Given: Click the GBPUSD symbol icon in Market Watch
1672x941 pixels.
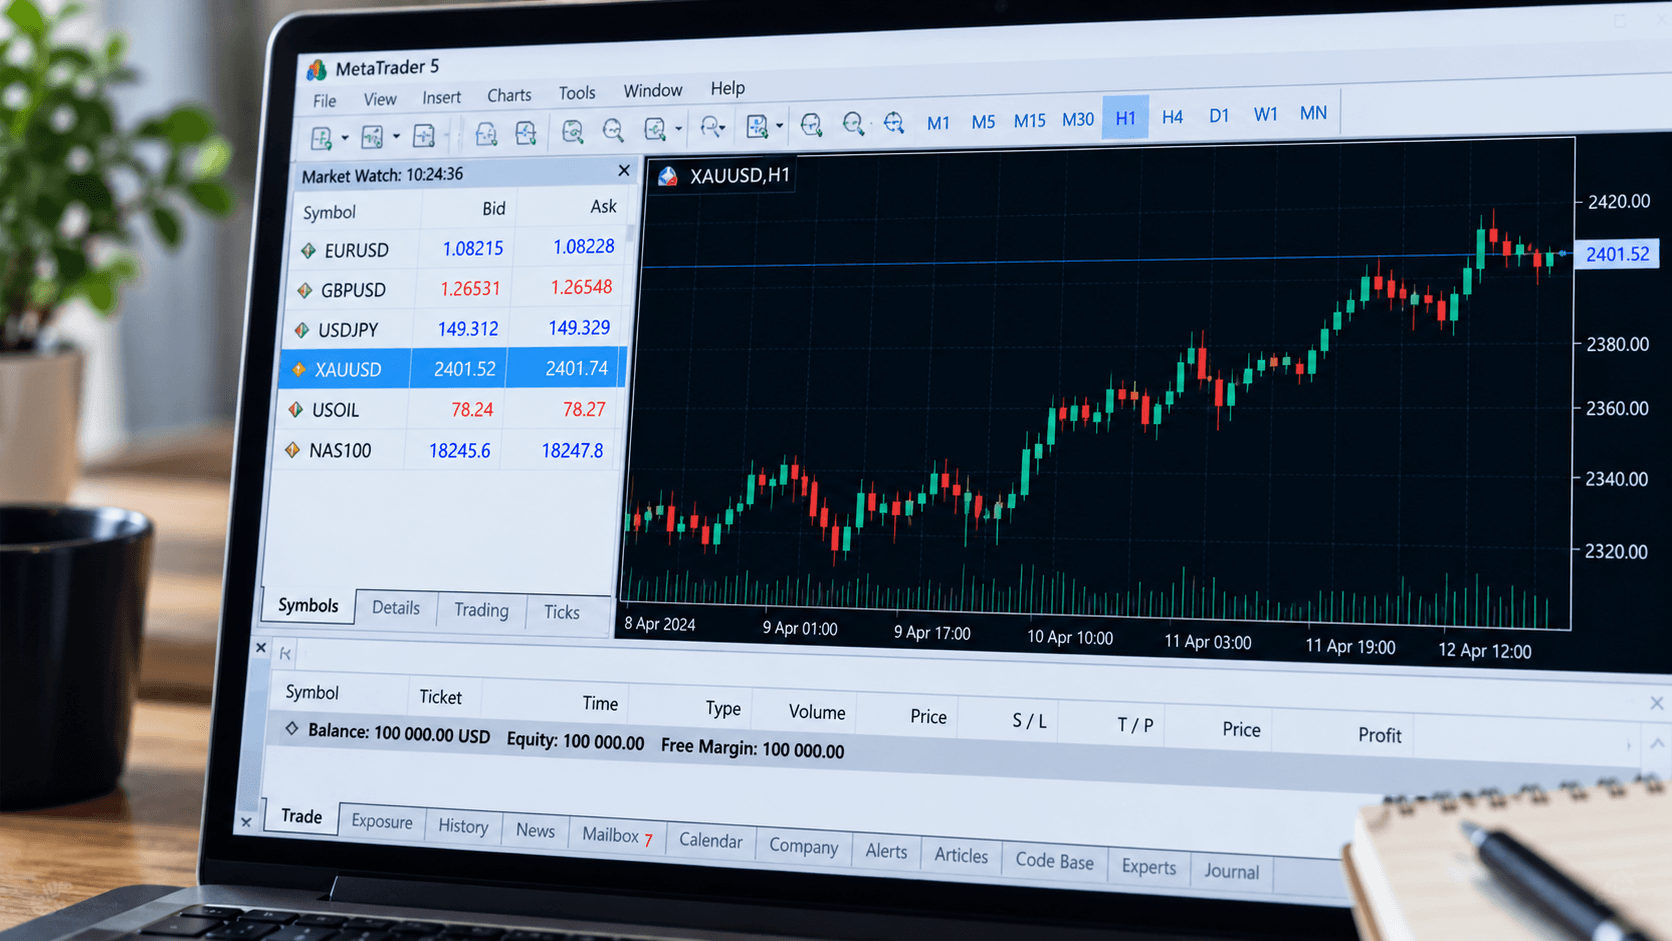Looking at the screenshot, I should (305, 290).
